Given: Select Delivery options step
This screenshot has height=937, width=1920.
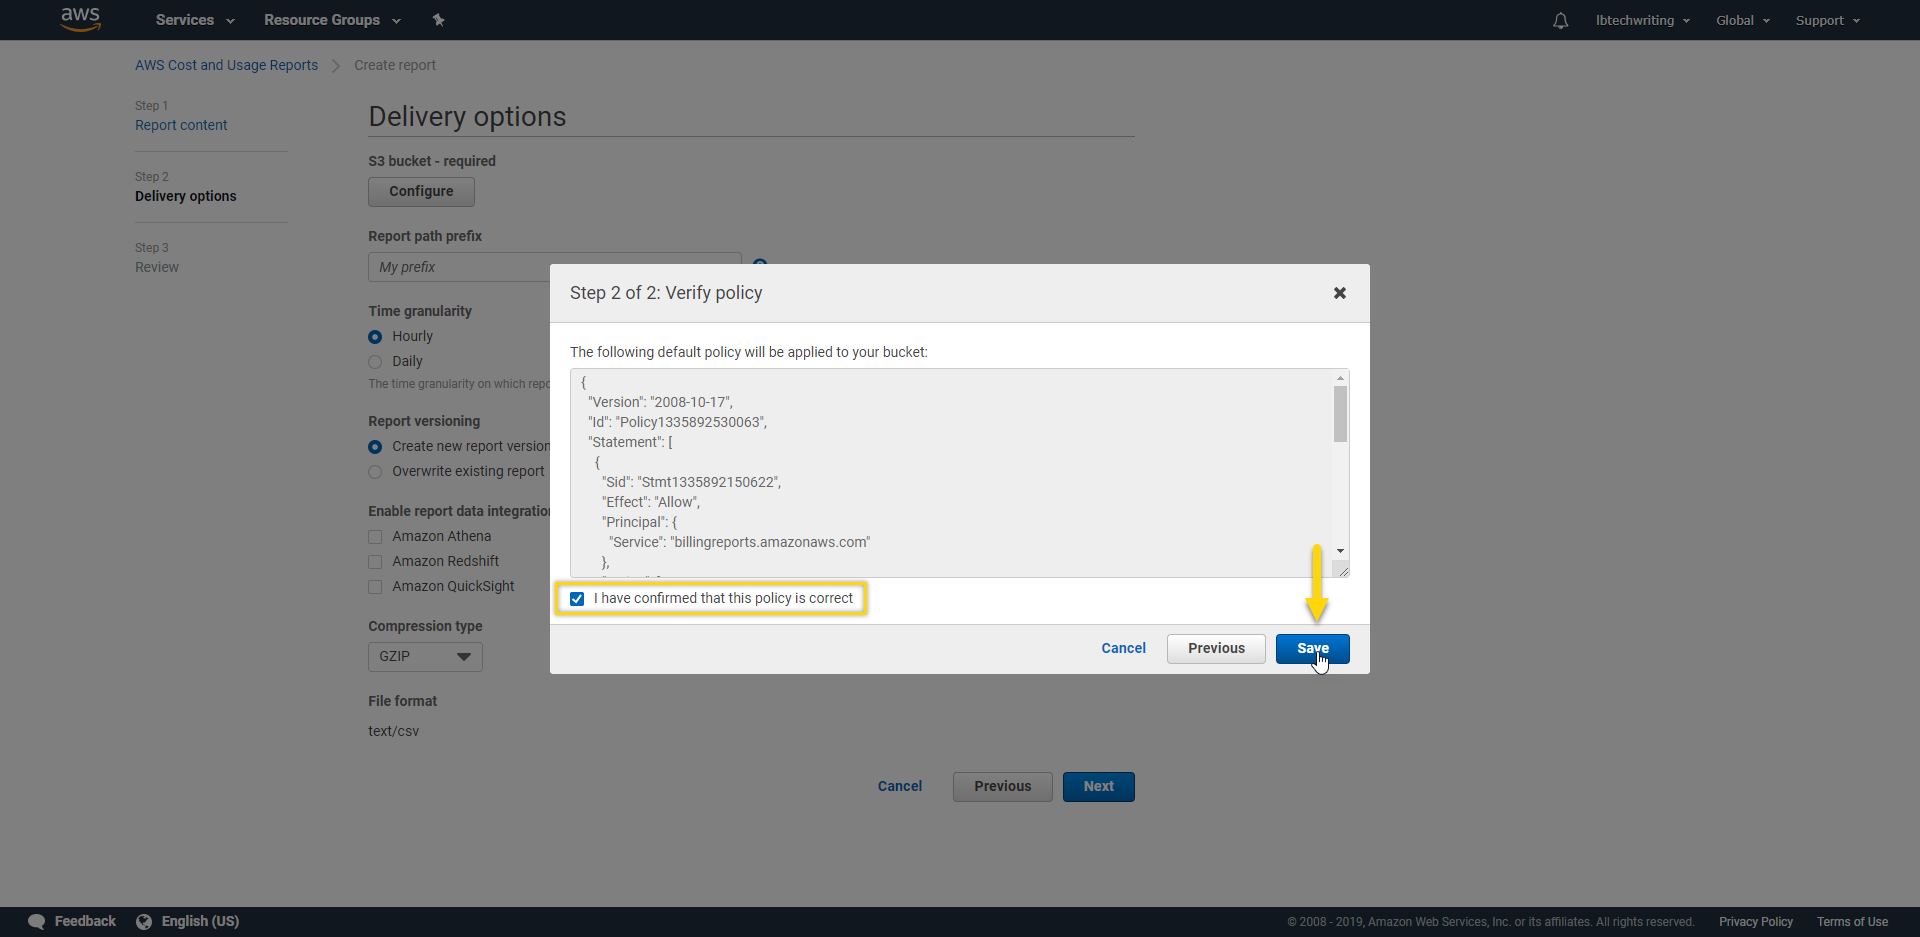Looking at the screenshot, I should [x=186, y=196].
